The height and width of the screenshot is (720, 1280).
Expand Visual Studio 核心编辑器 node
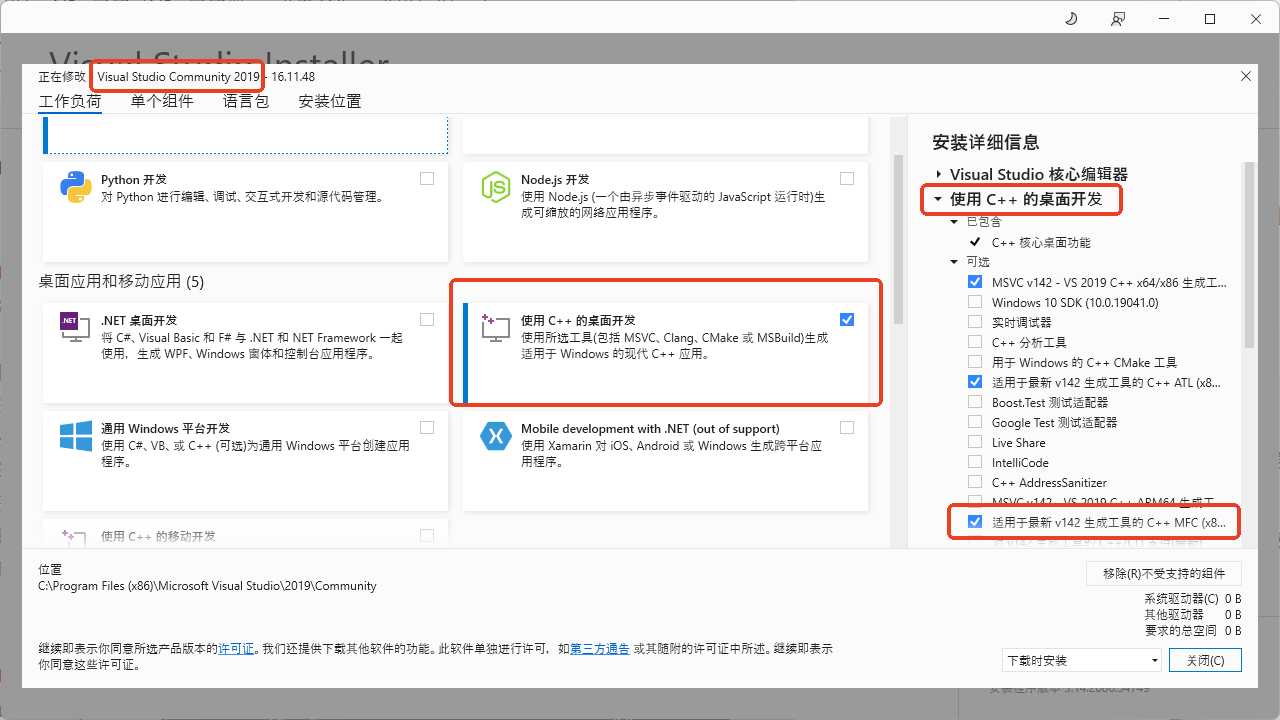click(938, 174)
